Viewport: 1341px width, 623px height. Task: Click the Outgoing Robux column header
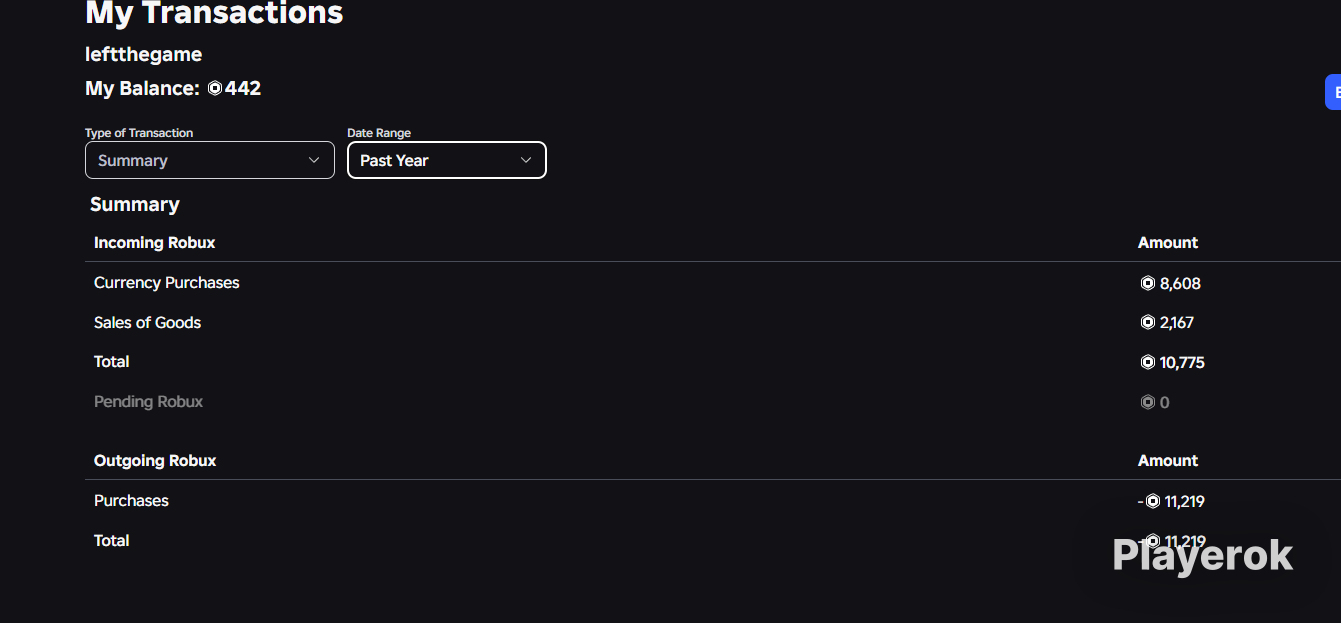point(155,460)
